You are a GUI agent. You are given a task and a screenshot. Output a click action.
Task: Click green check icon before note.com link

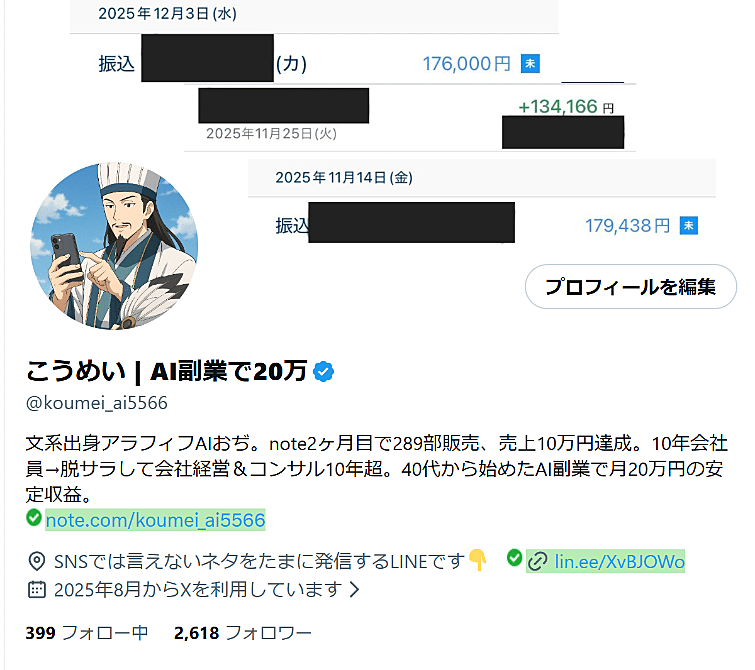(x=34, y=517)
